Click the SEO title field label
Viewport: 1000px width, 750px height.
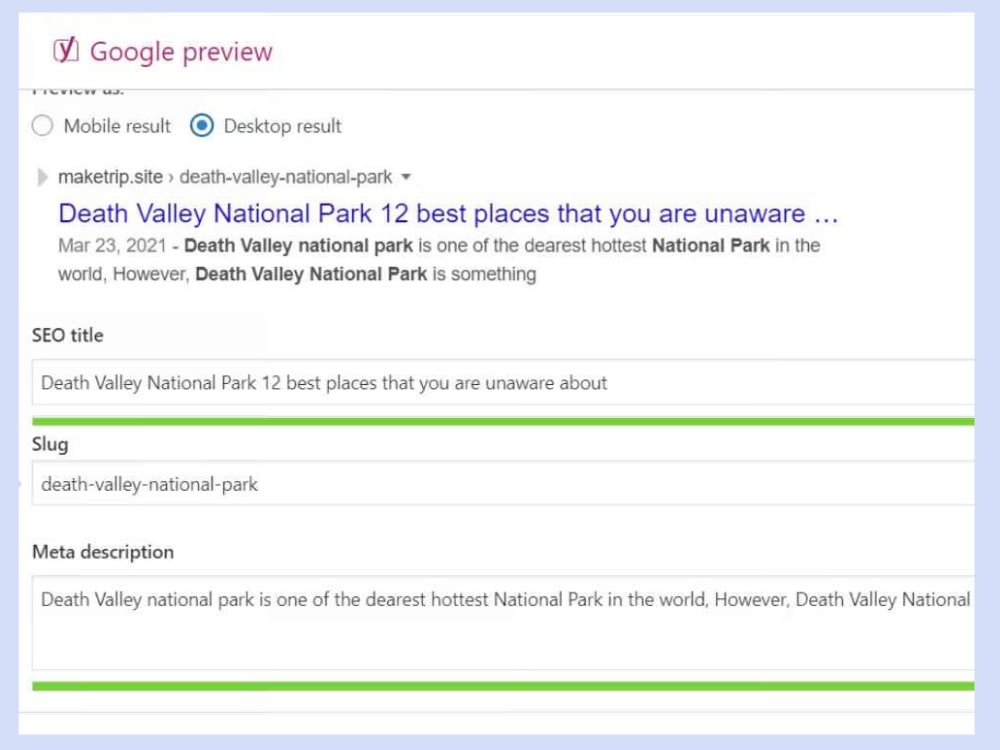tap(68, 335)
